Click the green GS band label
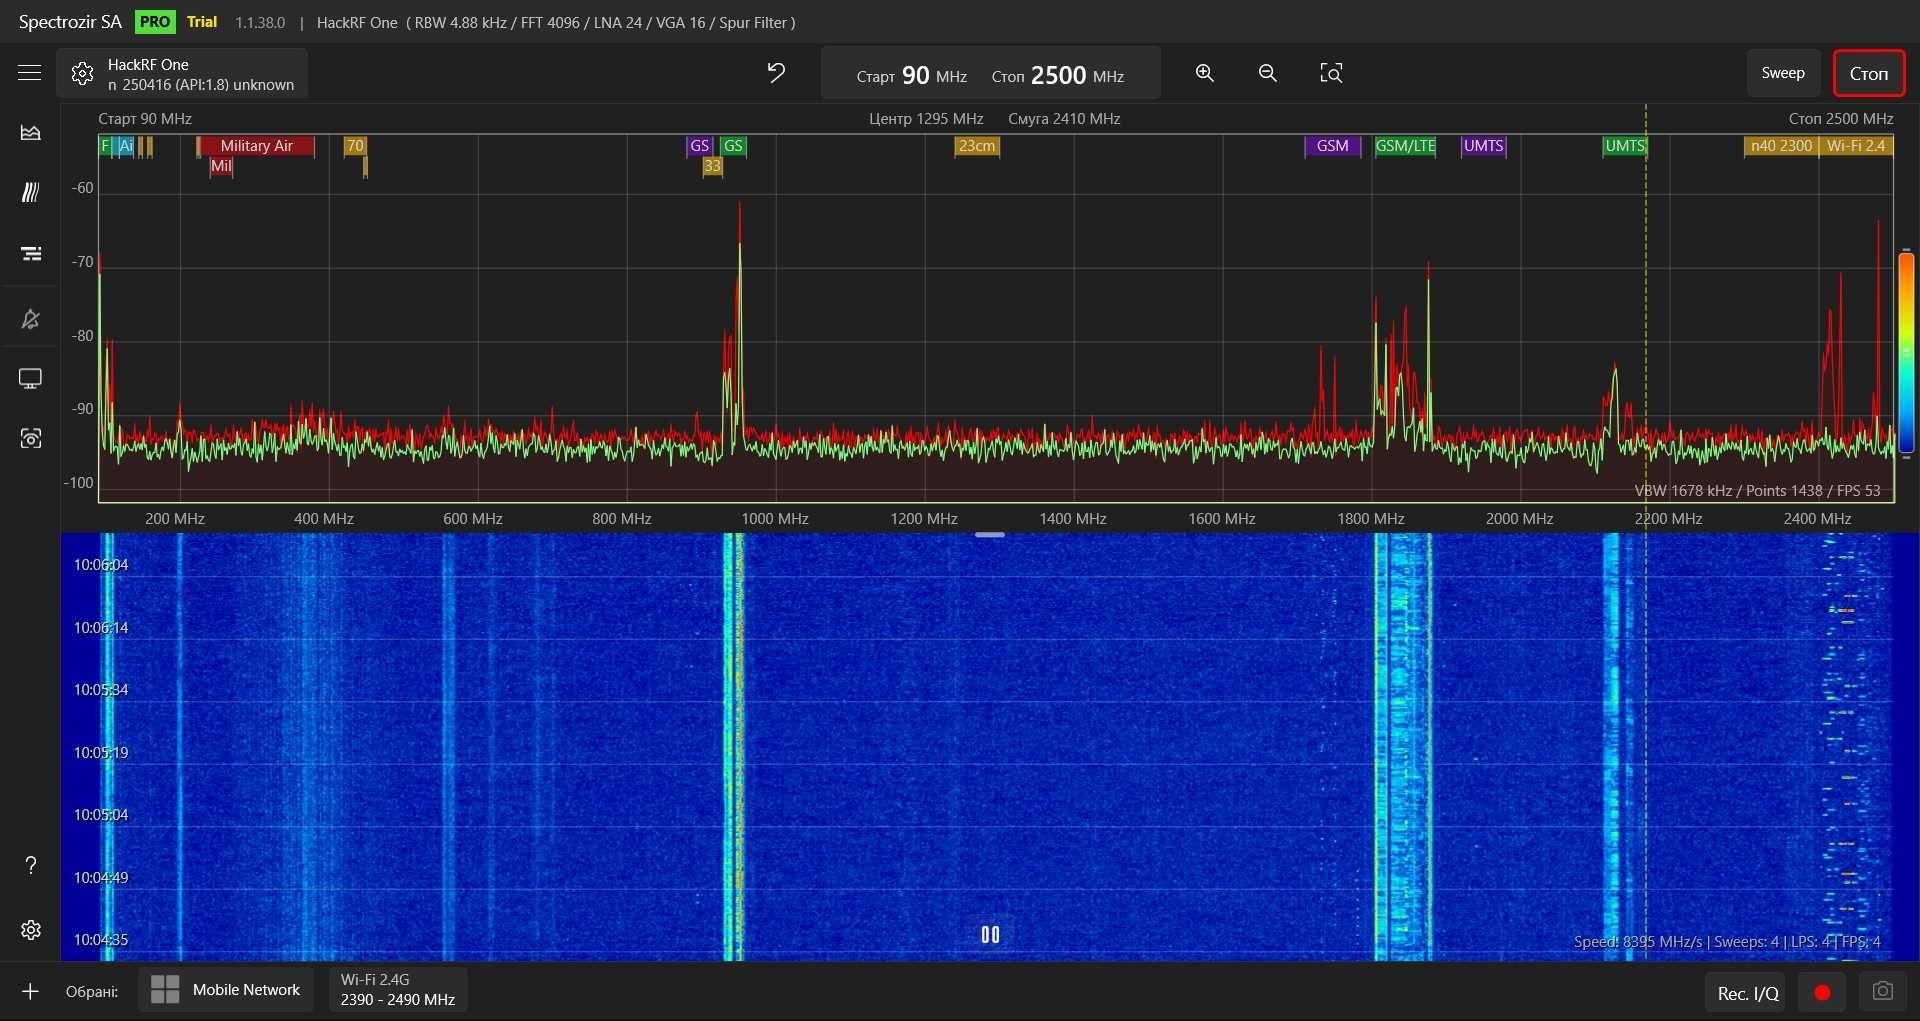Image resolution: width=1920 pixels, height=1021 pixels. pos(733,146)
